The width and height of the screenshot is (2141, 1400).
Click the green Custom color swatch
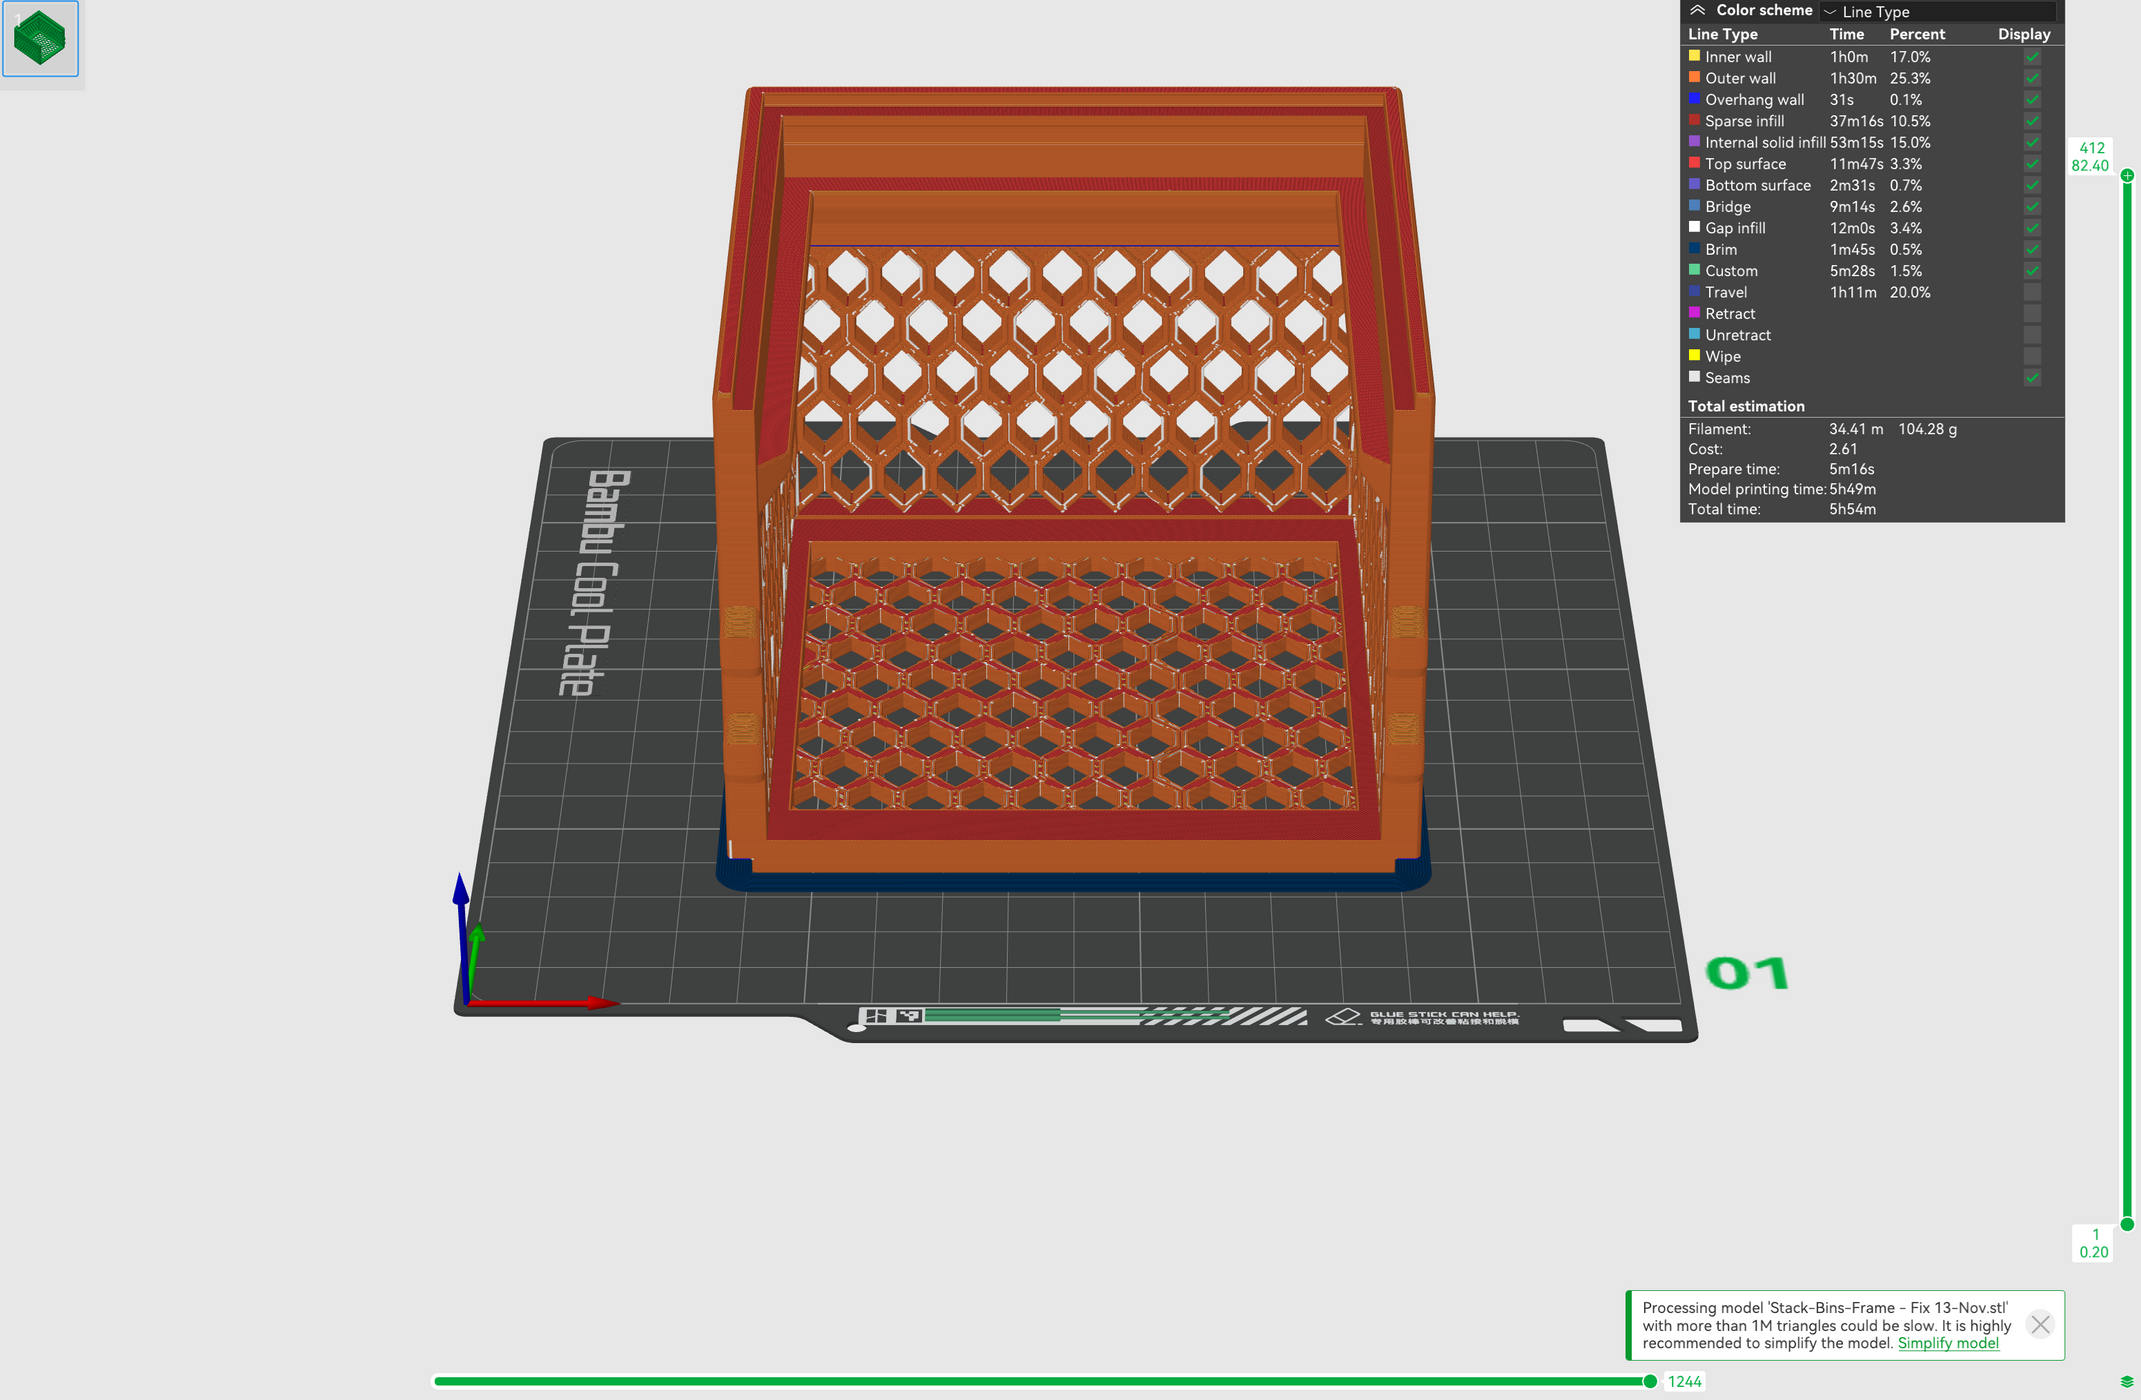click(1694, 270)
